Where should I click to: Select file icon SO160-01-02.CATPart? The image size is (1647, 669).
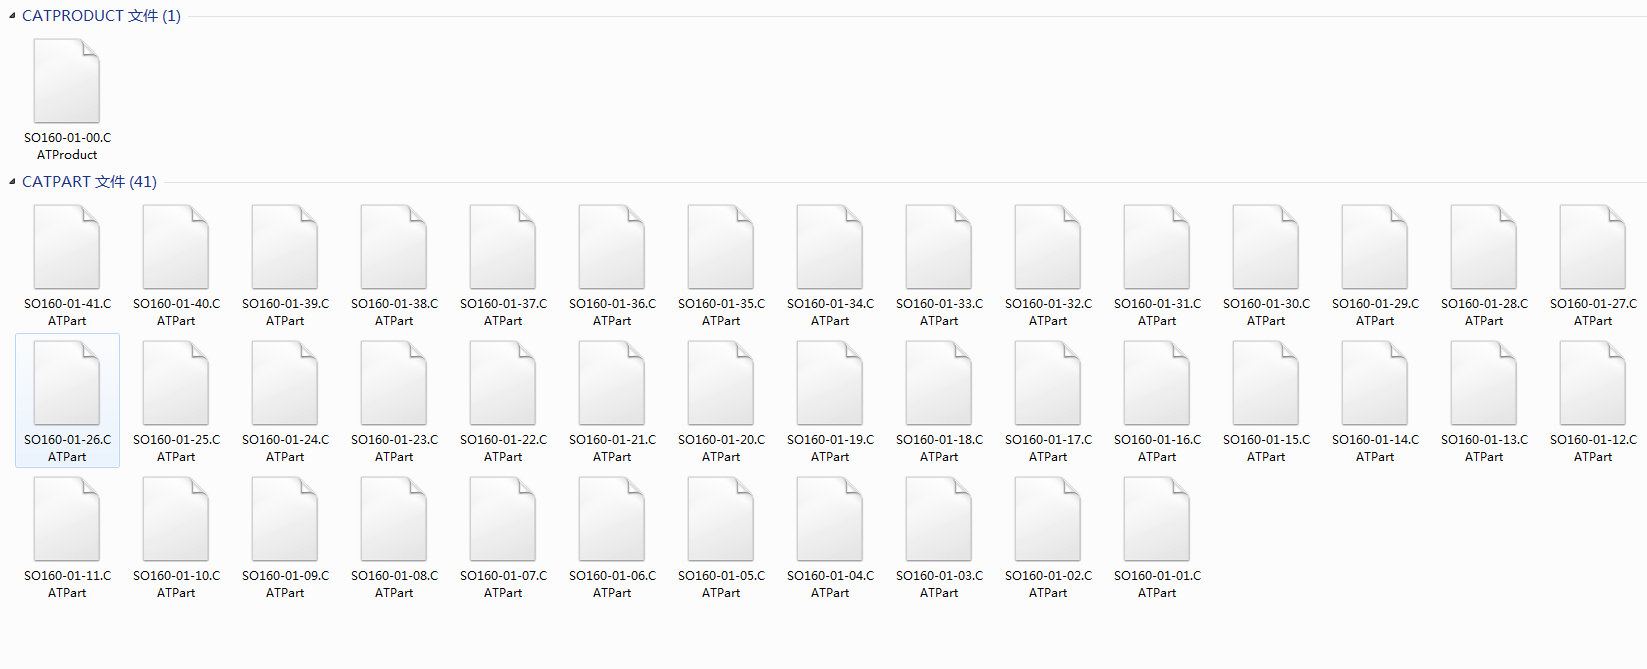(x=1048, y=519)
